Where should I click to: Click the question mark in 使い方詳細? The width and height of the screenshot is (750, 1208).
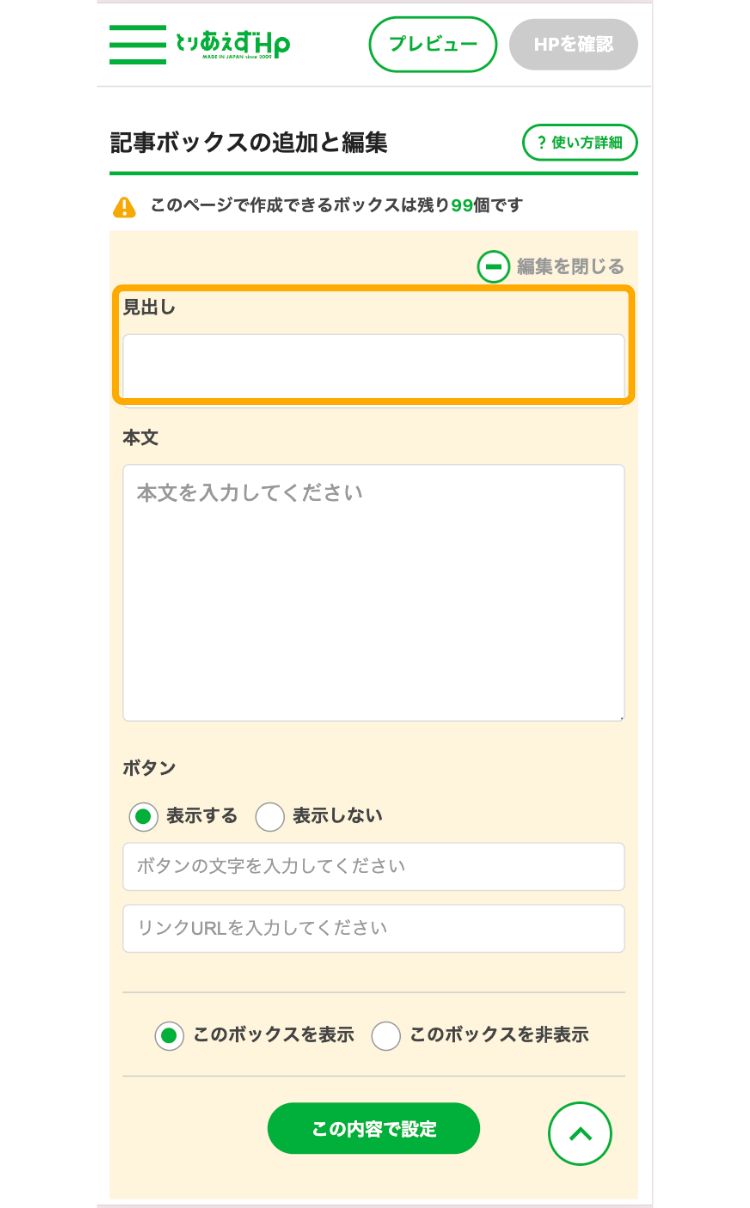pyautogui.click(x=541, y=143)
